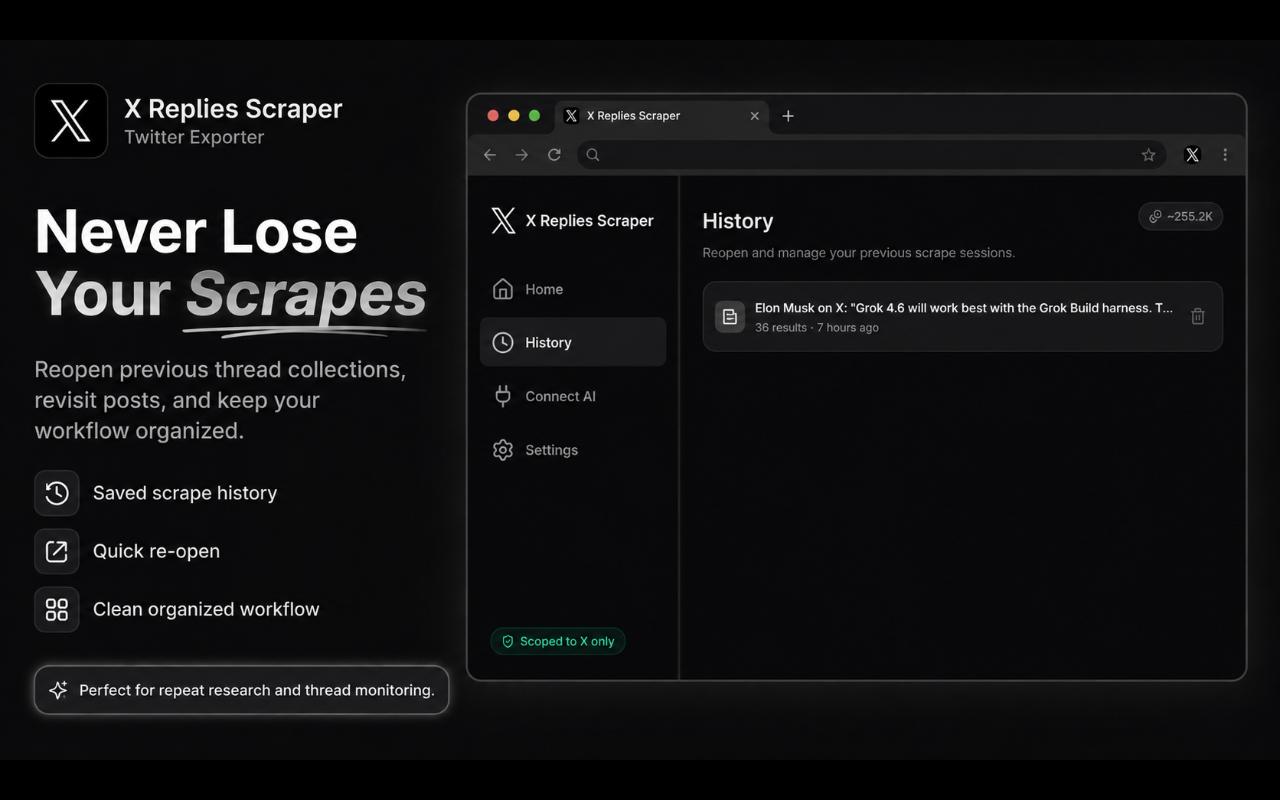Click X logo in sidebar header
The height and width of the screenshot is (800, 1280).
tap(503, 220)
